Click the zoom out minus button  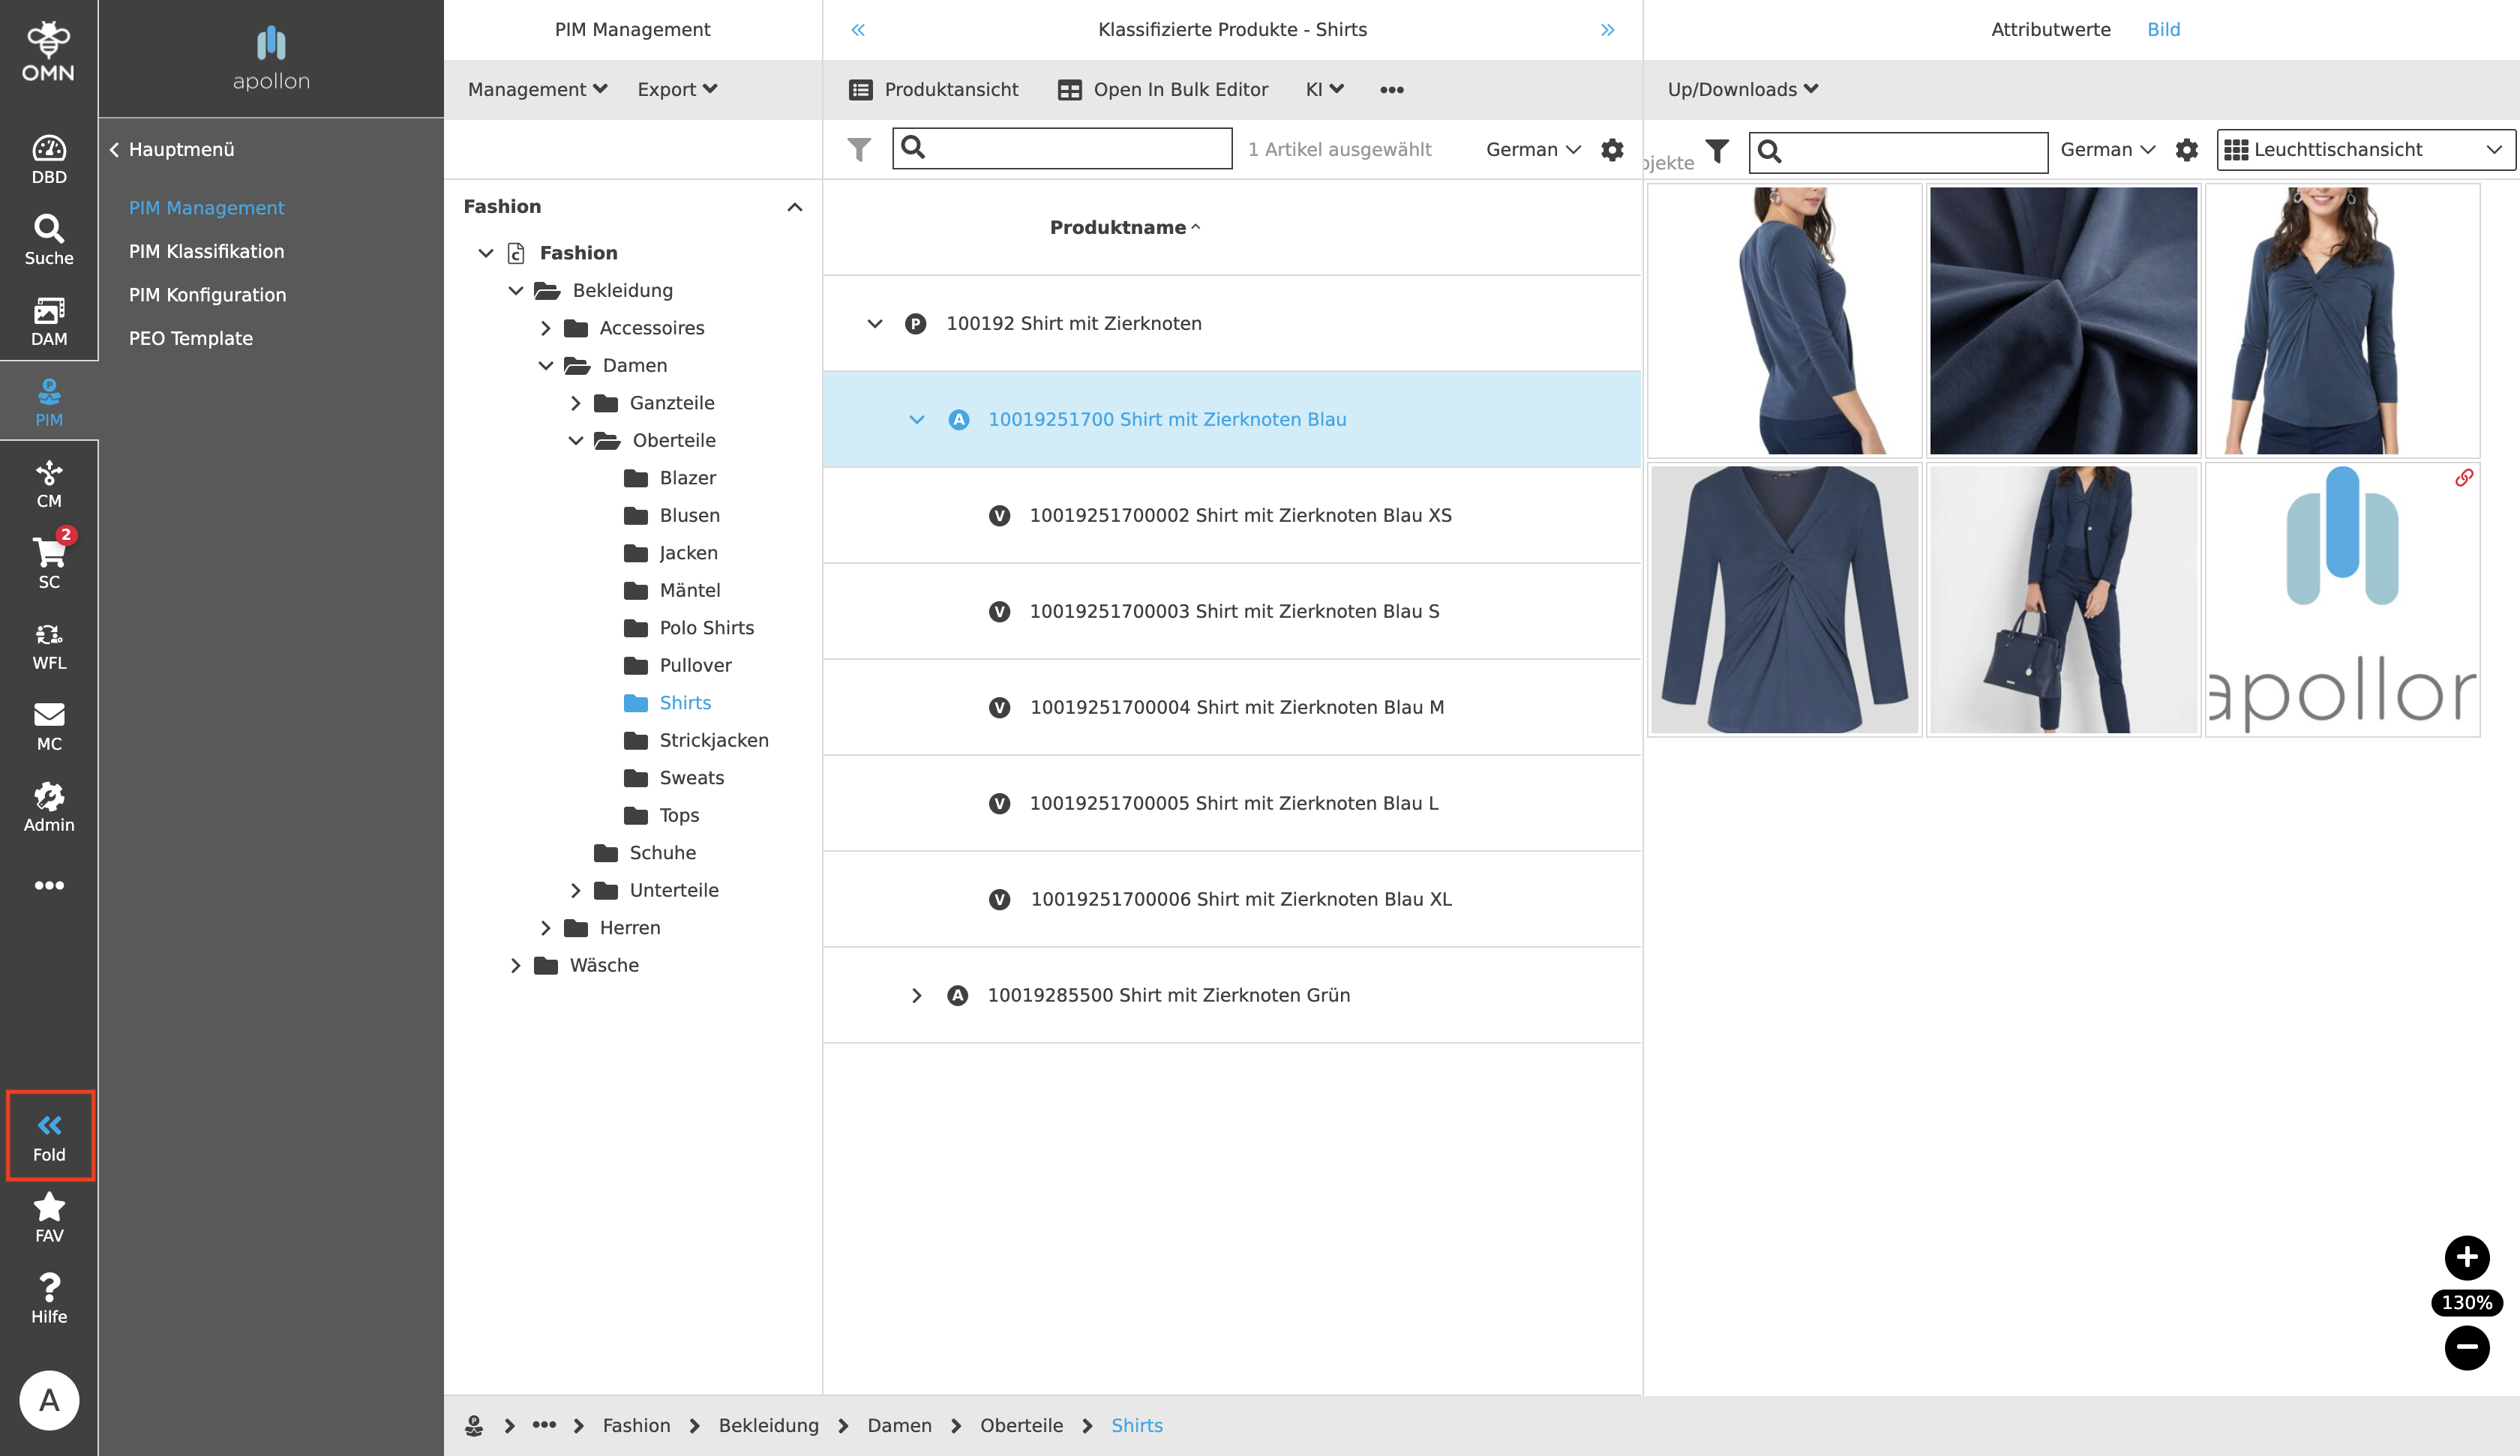click(x=2466, y=1347)
